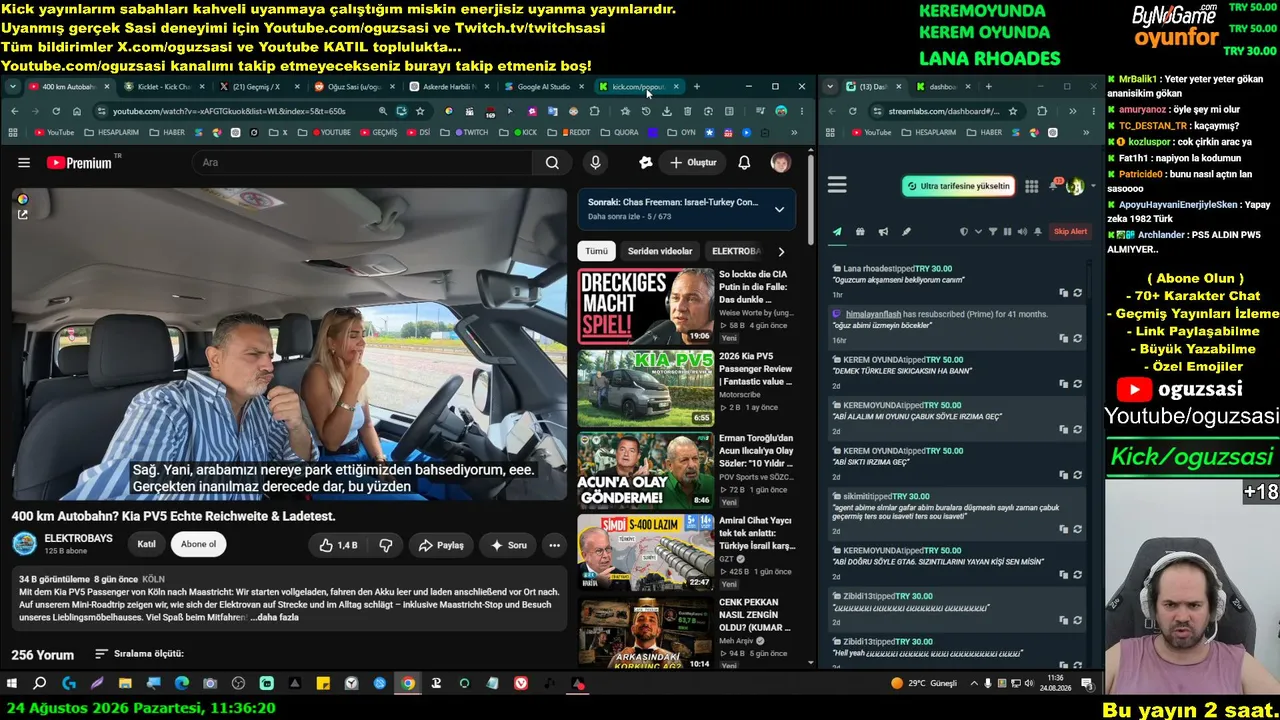Open Chrome from the Windows taskbar
This screenshot has width=1280, height=720.
click(408, 684)
